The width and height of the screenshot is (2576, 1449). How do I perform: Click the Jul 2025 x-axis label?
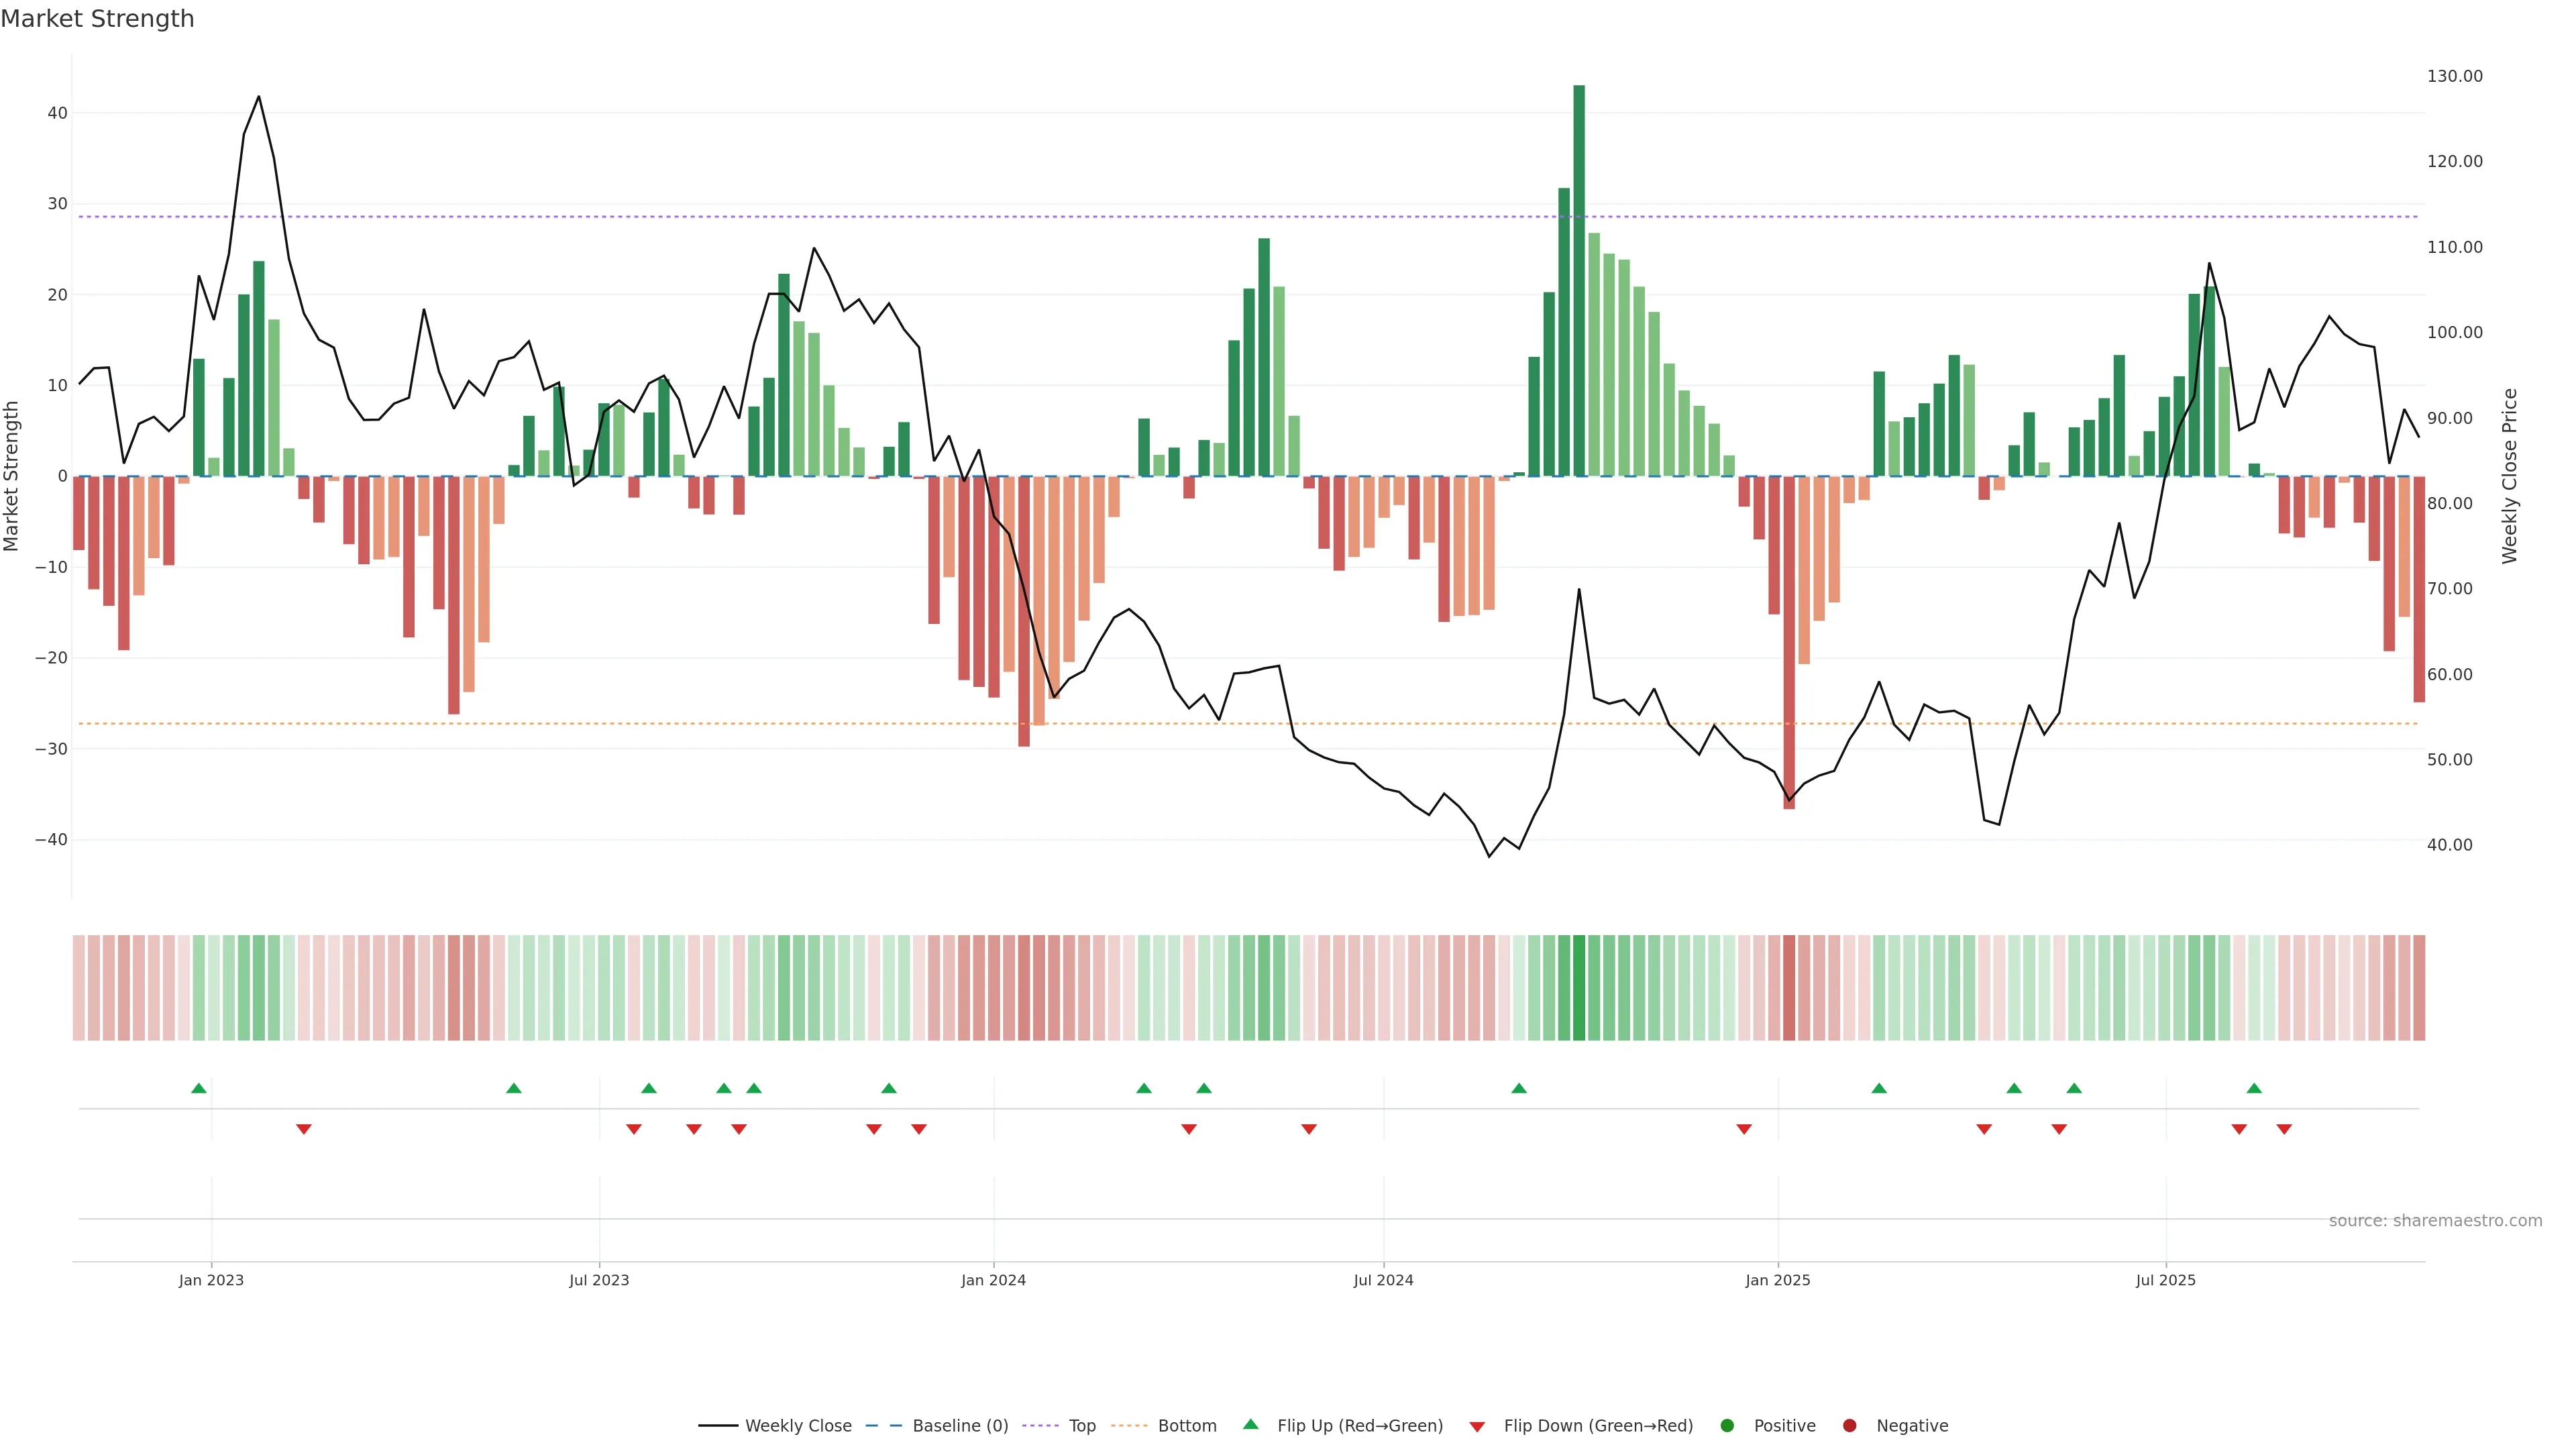click(2165, 1280)
